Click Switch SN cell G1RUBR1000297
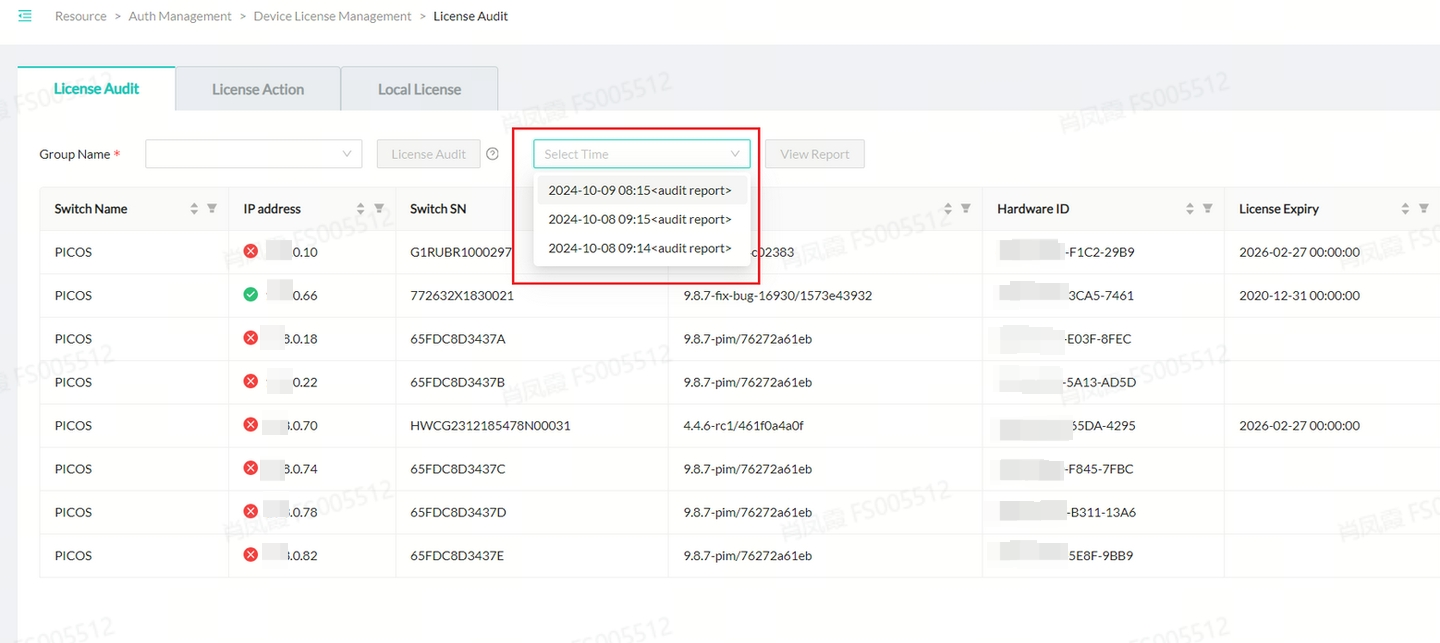The image size is (1440, 643). click(461, 252)
